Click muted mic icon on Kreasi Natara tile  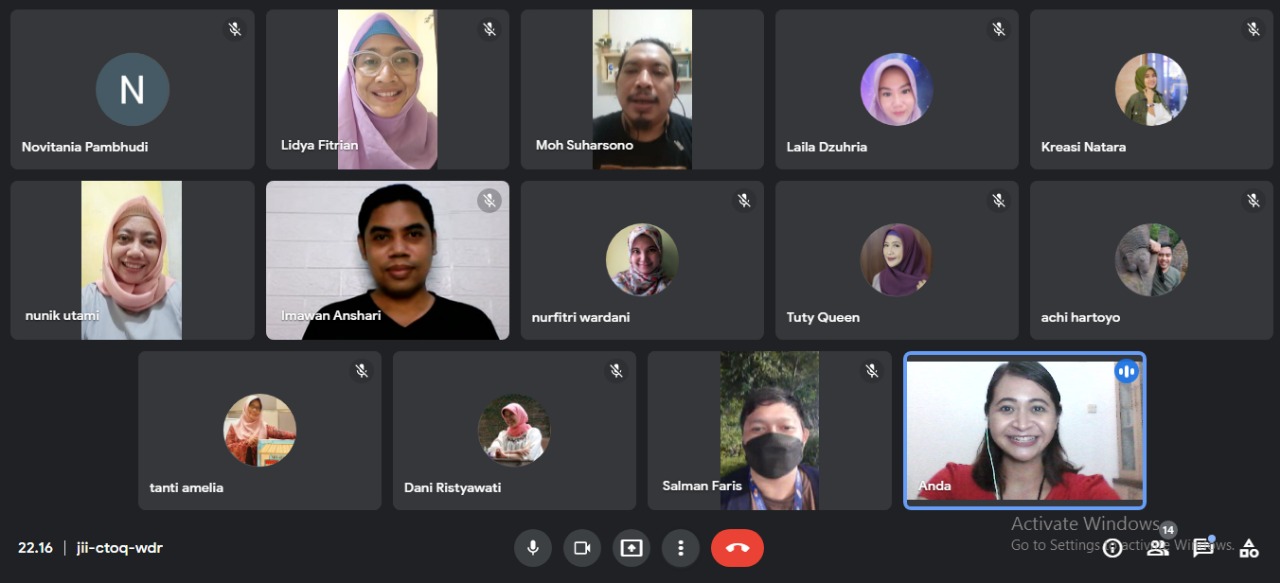[x=1254, y=30]
